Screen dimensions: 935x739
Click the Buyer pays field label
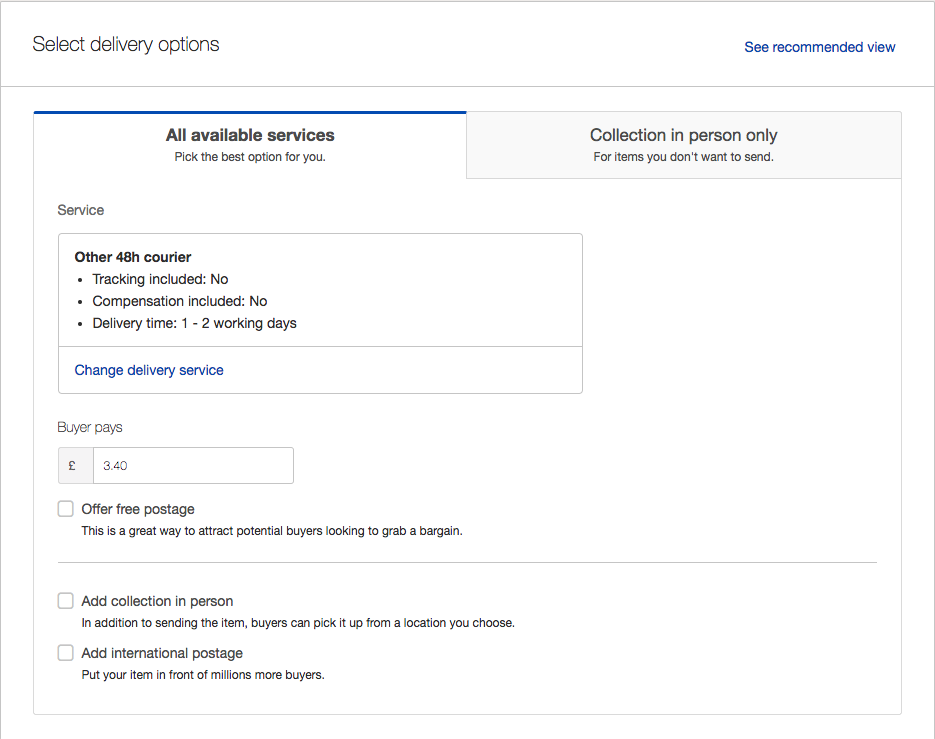point(90,427)
